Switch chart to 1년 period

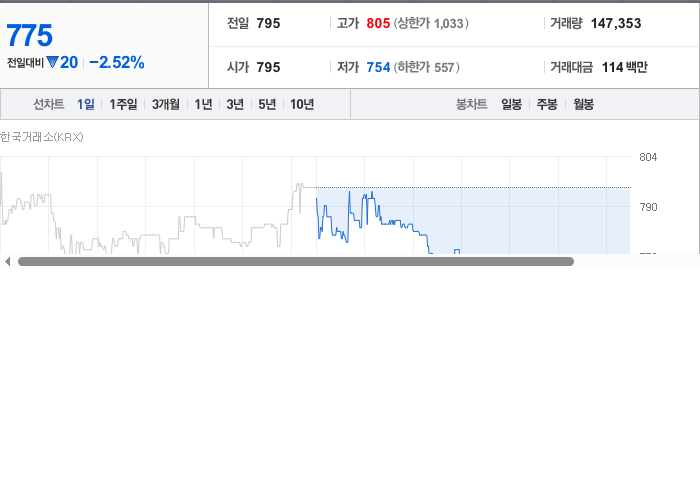point(203,104)
